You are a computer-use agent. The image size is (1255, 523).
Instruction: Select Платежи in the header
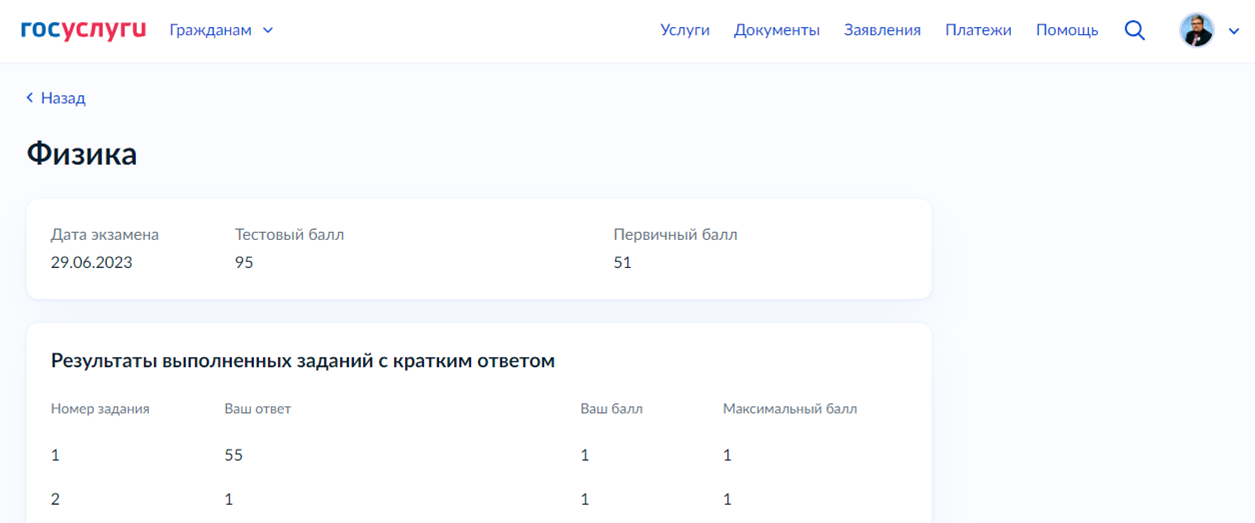[978, 30]
